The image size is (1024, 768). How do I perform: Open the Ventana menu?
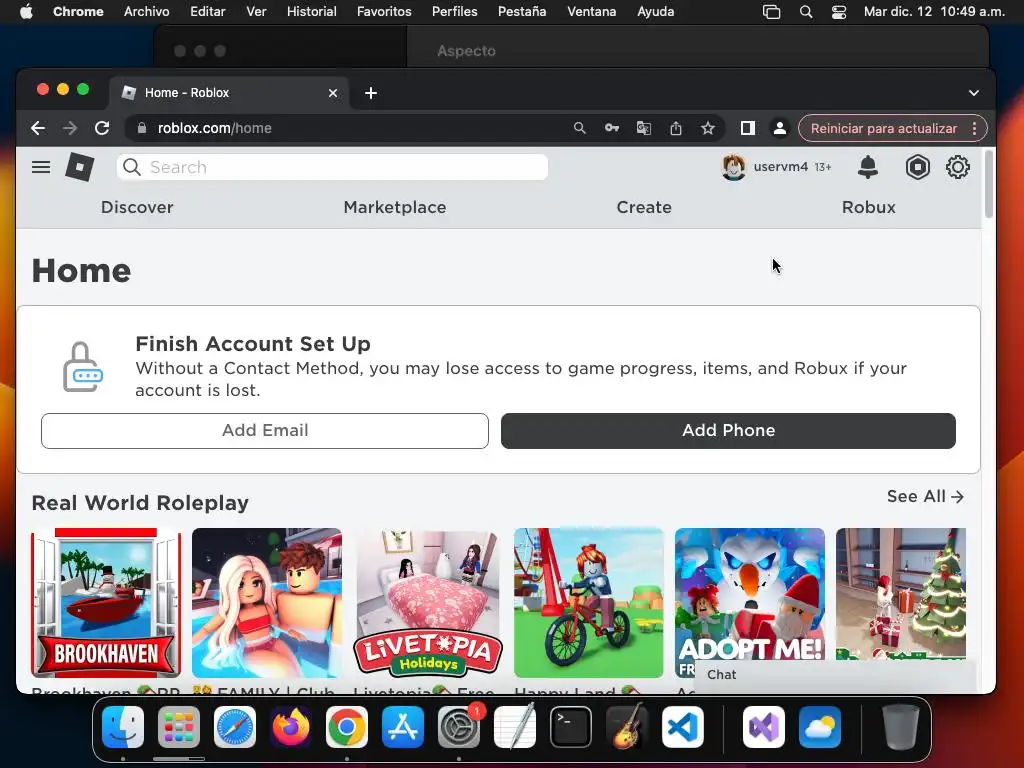[x=592, y=12]
